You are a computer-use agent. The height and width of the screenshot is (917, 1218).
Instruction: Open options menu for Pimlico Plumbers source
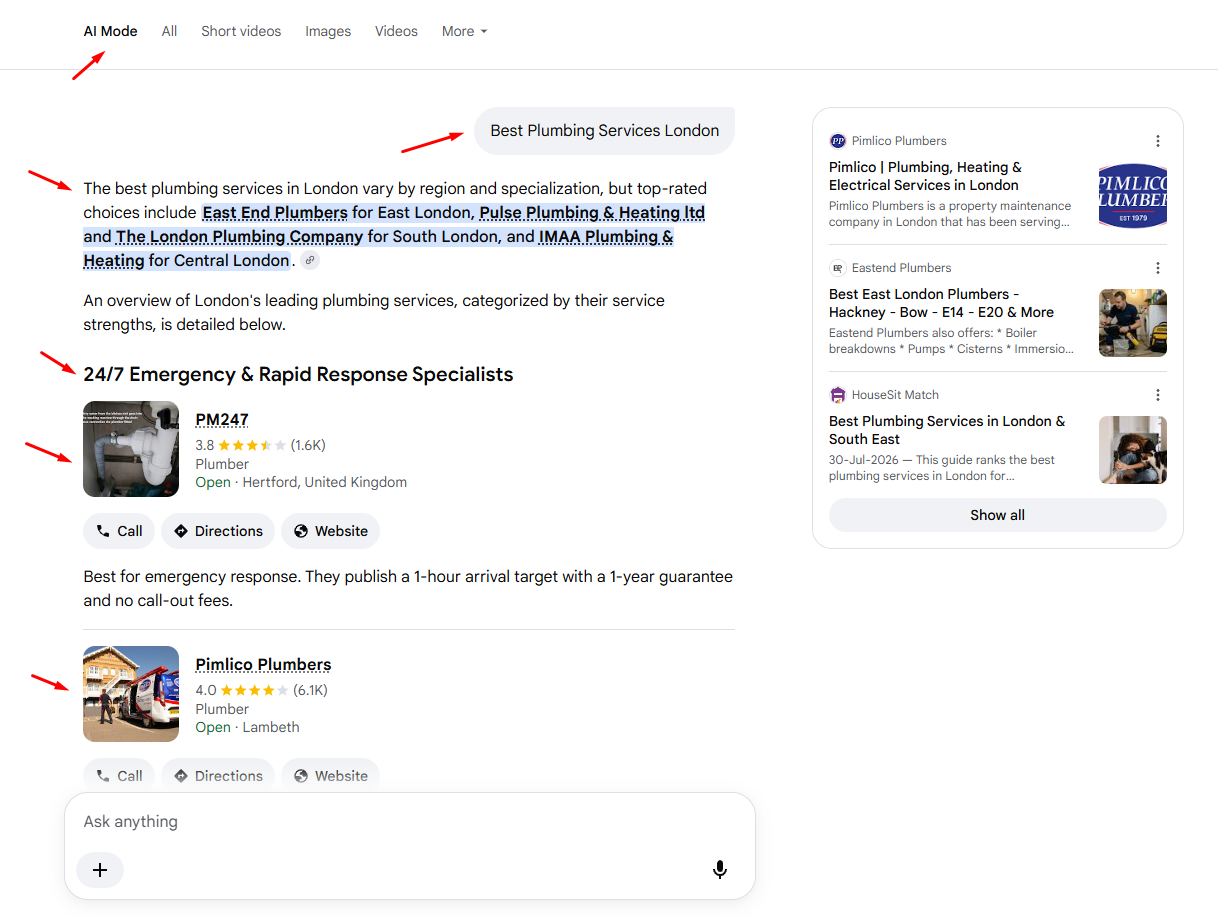tap(1158, 141)
